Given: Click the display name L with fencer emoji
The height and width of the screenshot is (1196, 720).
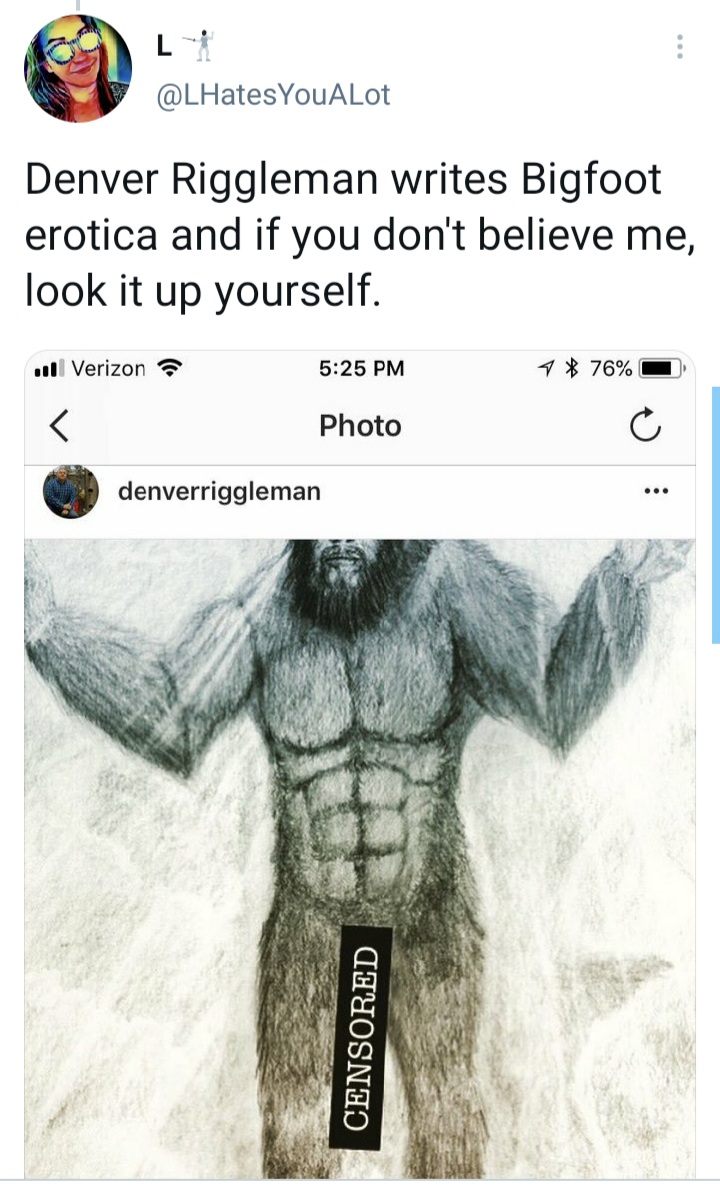Looking at the screenshot, I should [x=185, y=47].
